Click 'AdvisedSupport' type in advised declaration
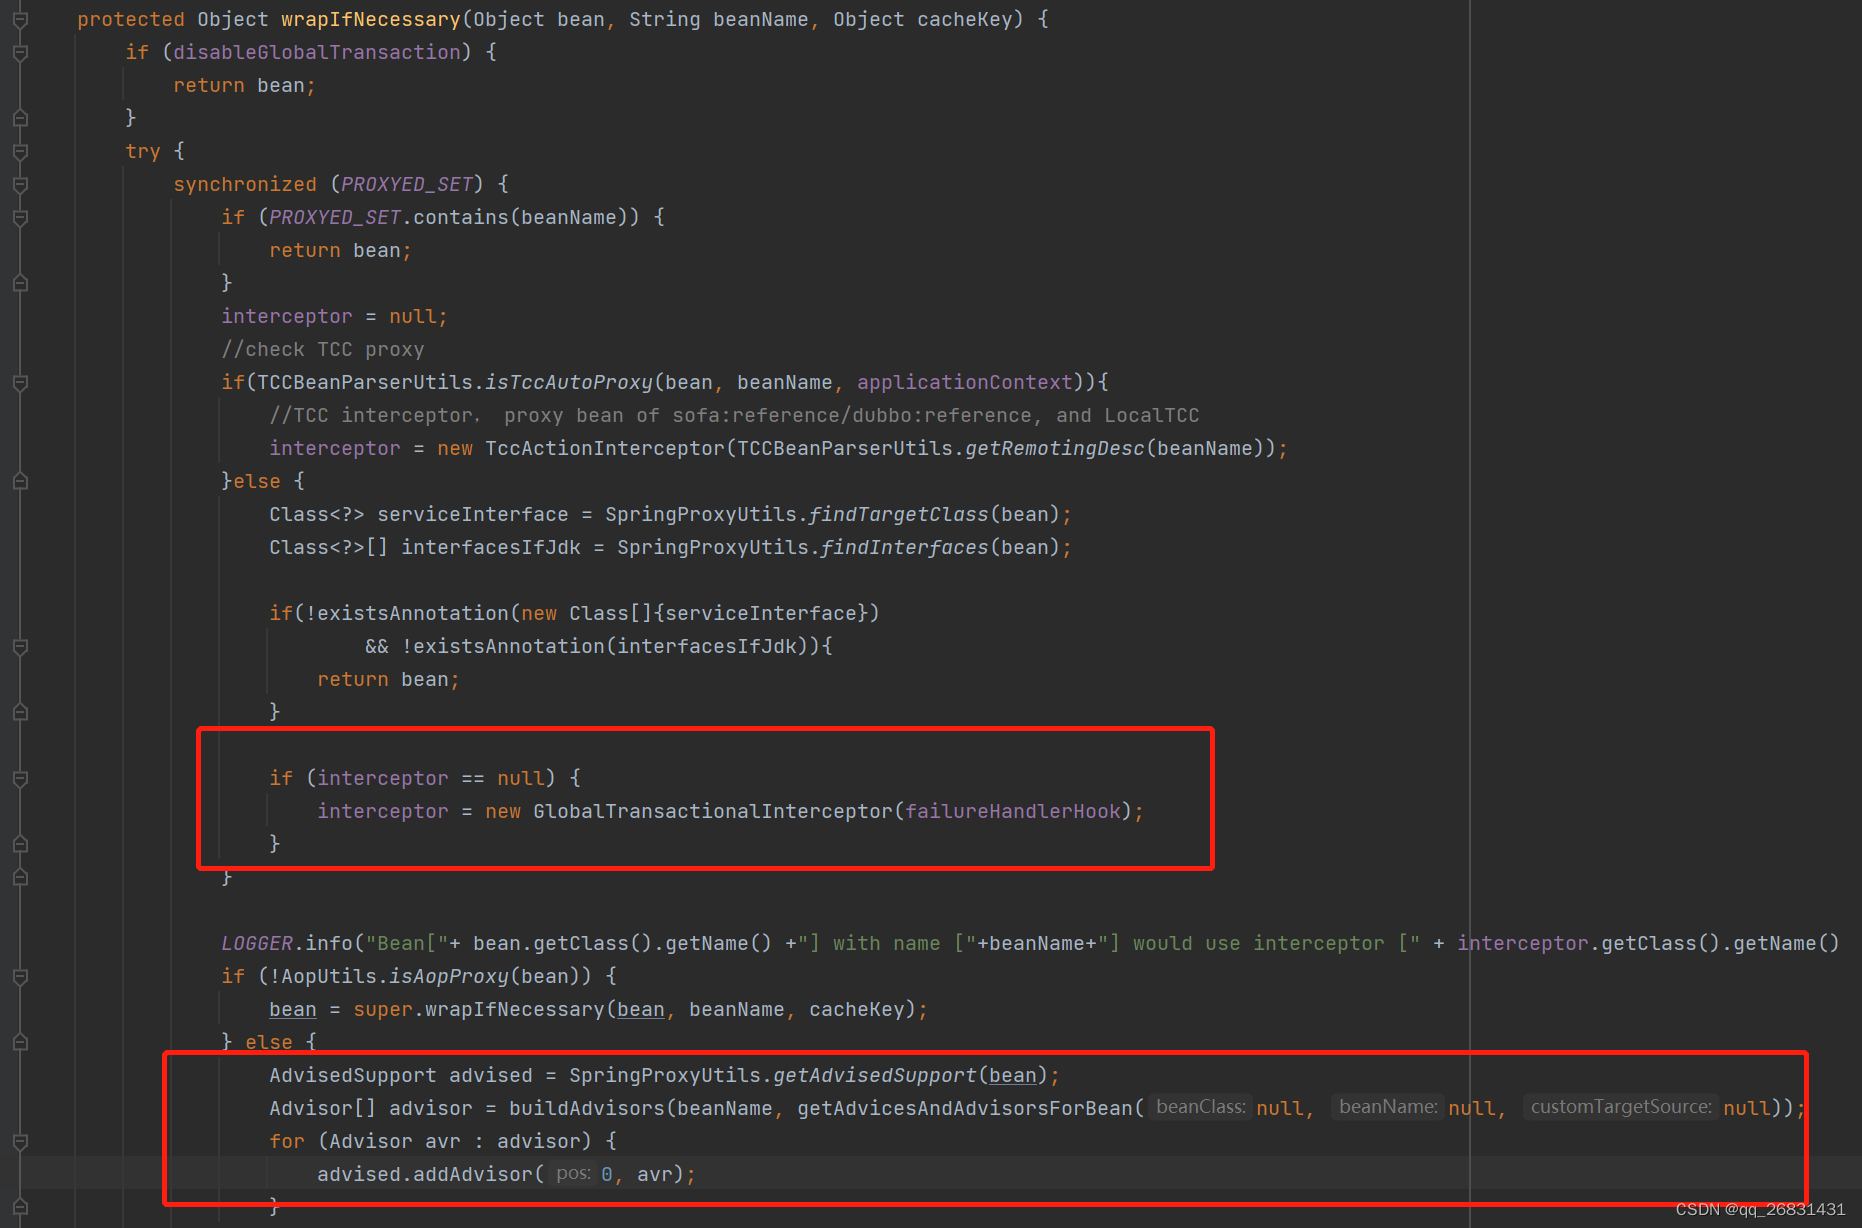 click(353, 1076)
